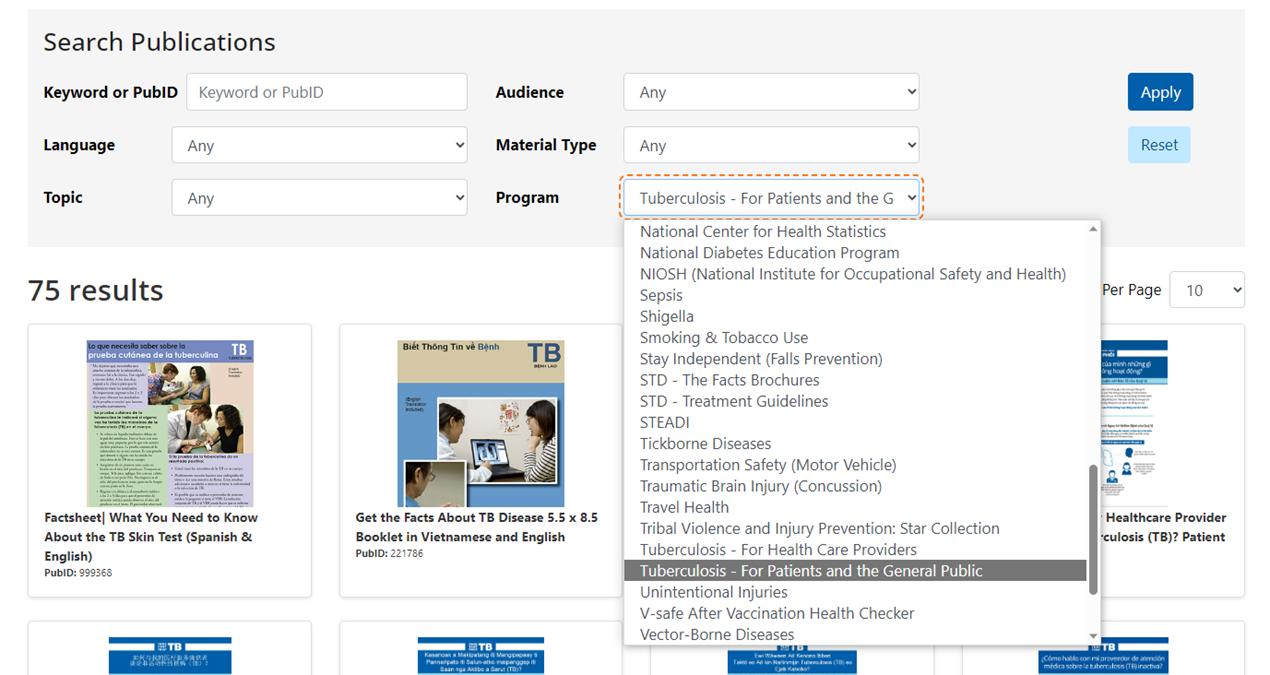This screenshot has height=675, width=1270.
Task: Select STD - Treatment Guidelines option
Action: coord(855,401)
